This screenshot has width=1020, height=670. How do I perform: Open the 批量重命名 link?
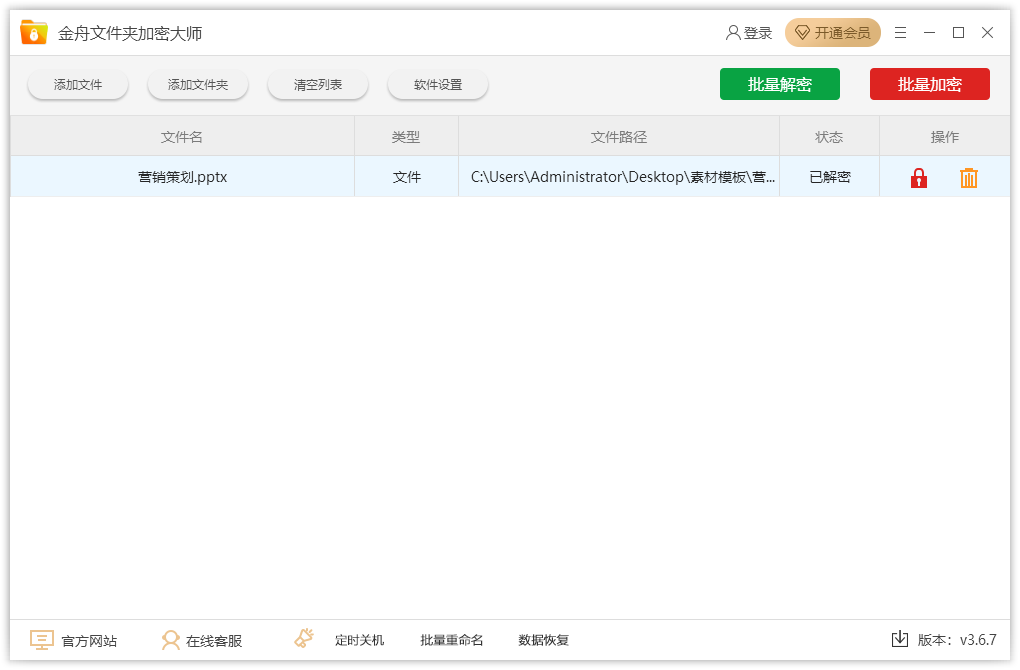(451, 640)
